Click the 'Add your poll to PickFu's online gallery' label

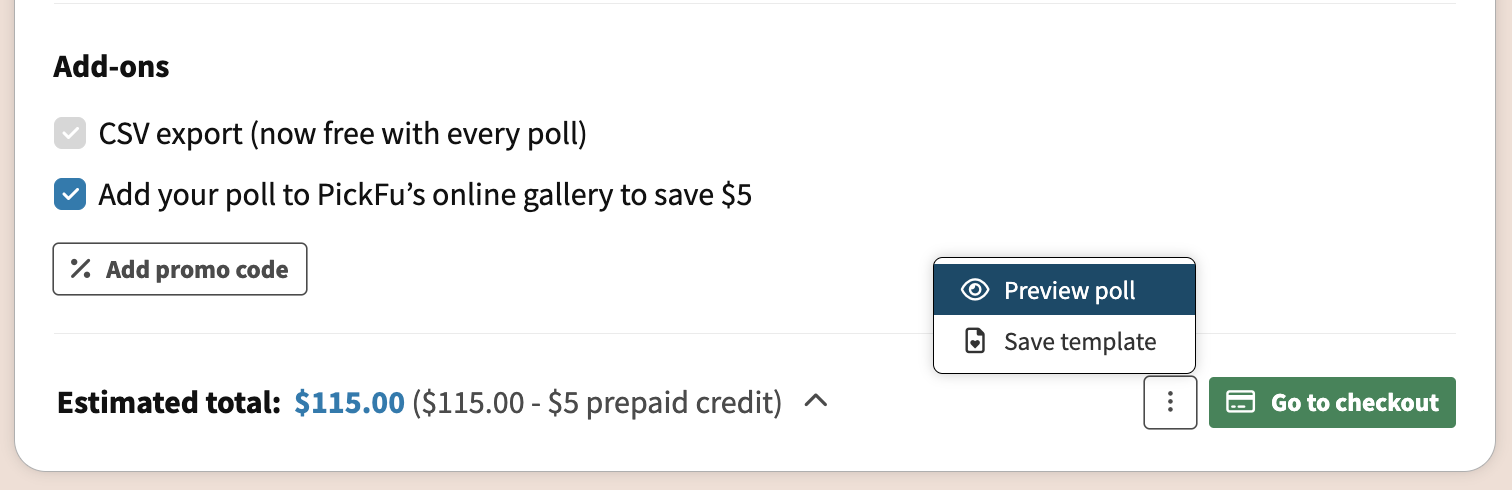[425, 195]
